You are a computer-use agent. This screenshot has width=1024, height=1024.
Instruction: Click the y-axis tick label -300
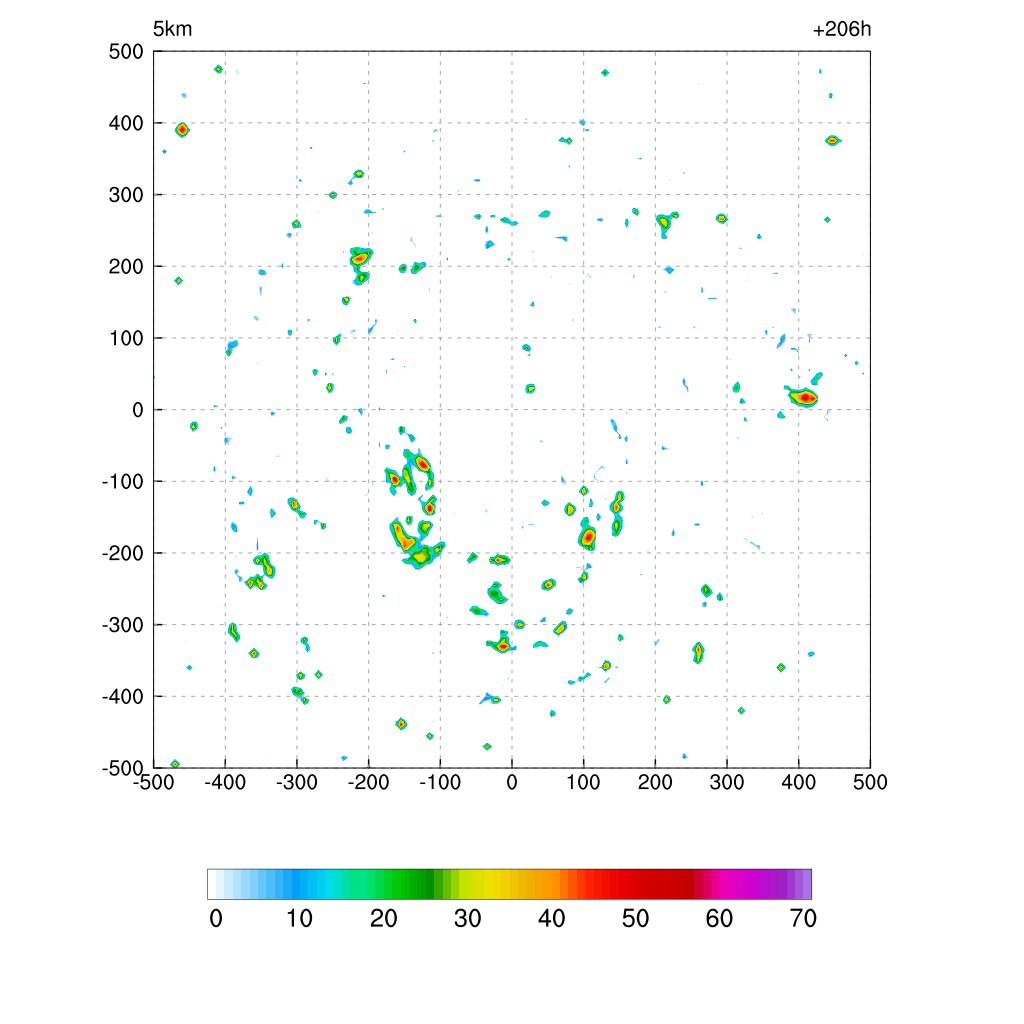point(122,625)
